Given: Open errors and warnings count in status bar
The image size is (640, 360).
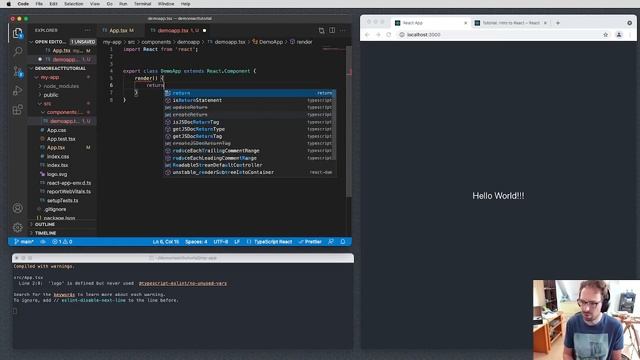Looking at the screenshot, I should [62, 242].
